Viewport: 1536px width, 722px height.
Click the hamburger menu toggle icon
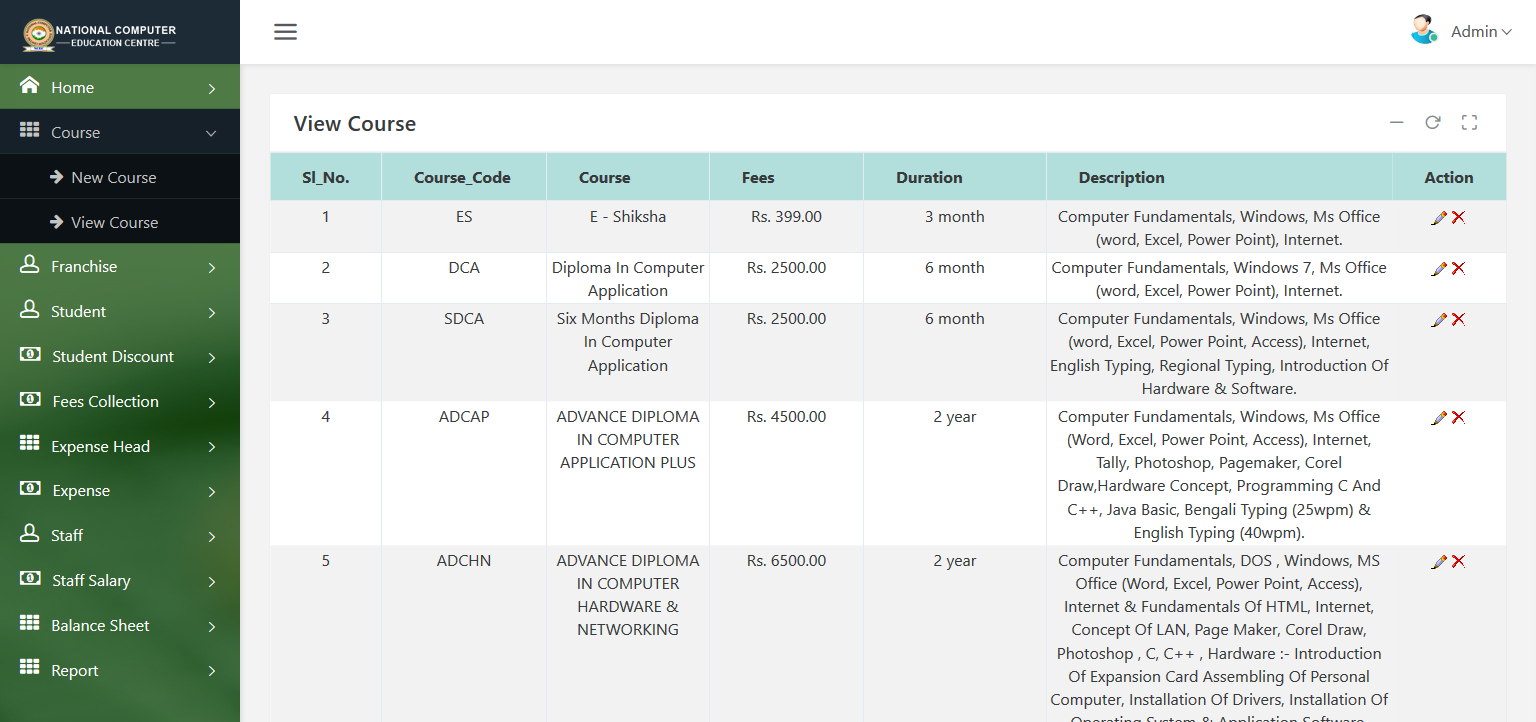[286, 32]
